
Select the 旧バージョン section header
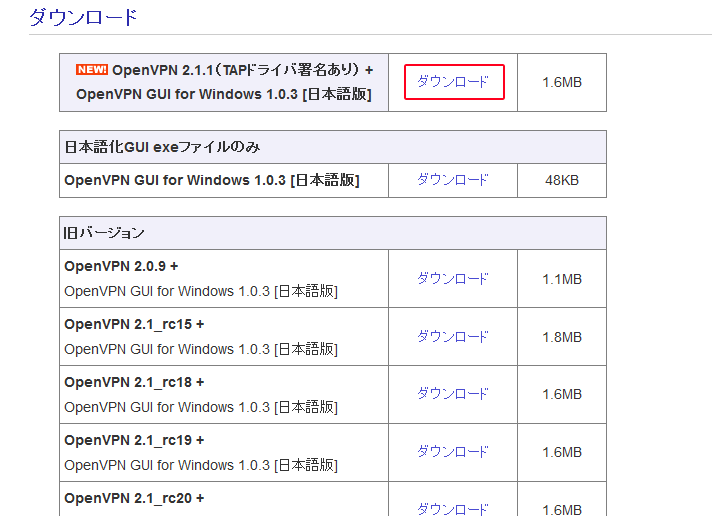105,233
